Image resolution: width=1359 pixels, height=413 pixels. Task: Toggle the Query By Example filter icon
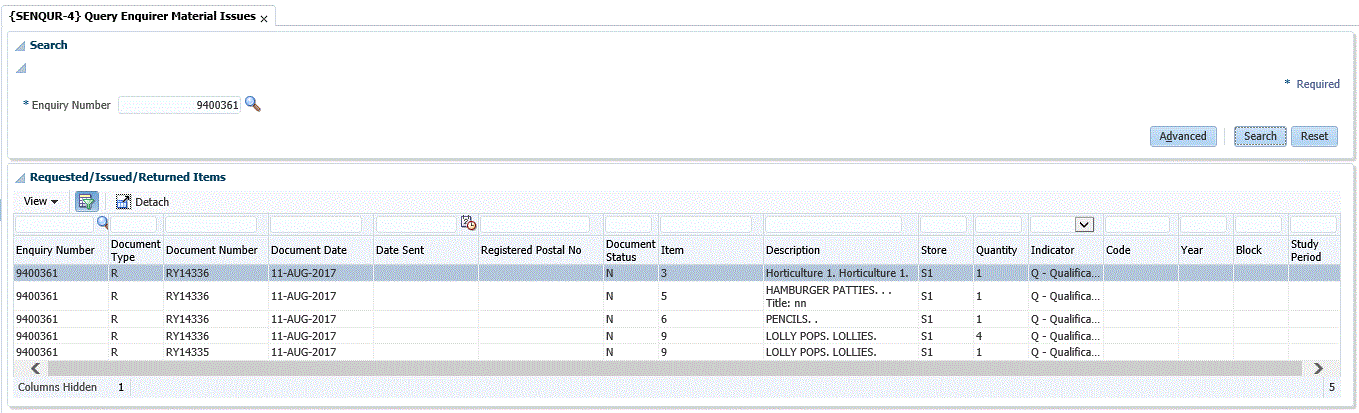click(x=86, y=201)
